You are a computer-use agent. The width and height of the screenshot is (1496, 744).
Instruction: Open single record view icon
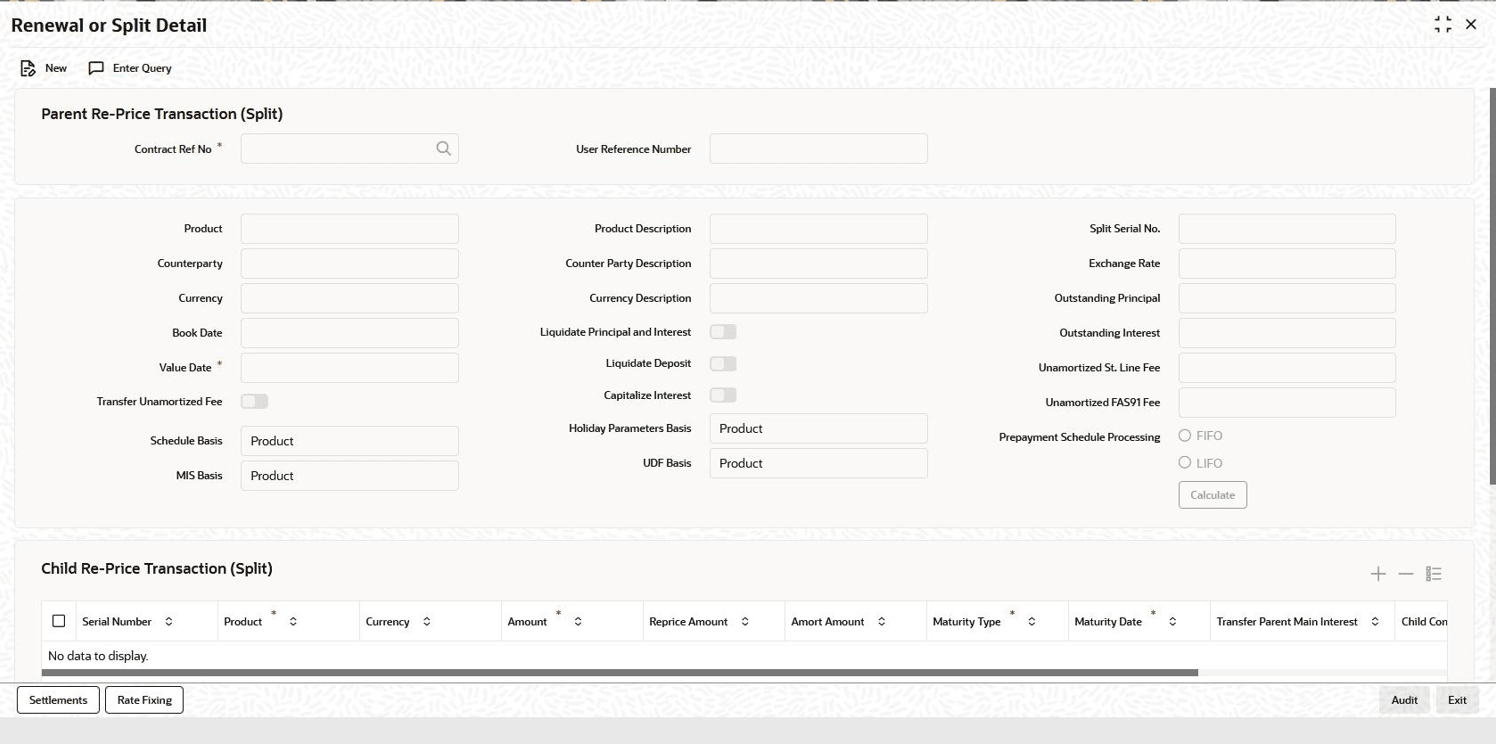(x=1433, y=574)
